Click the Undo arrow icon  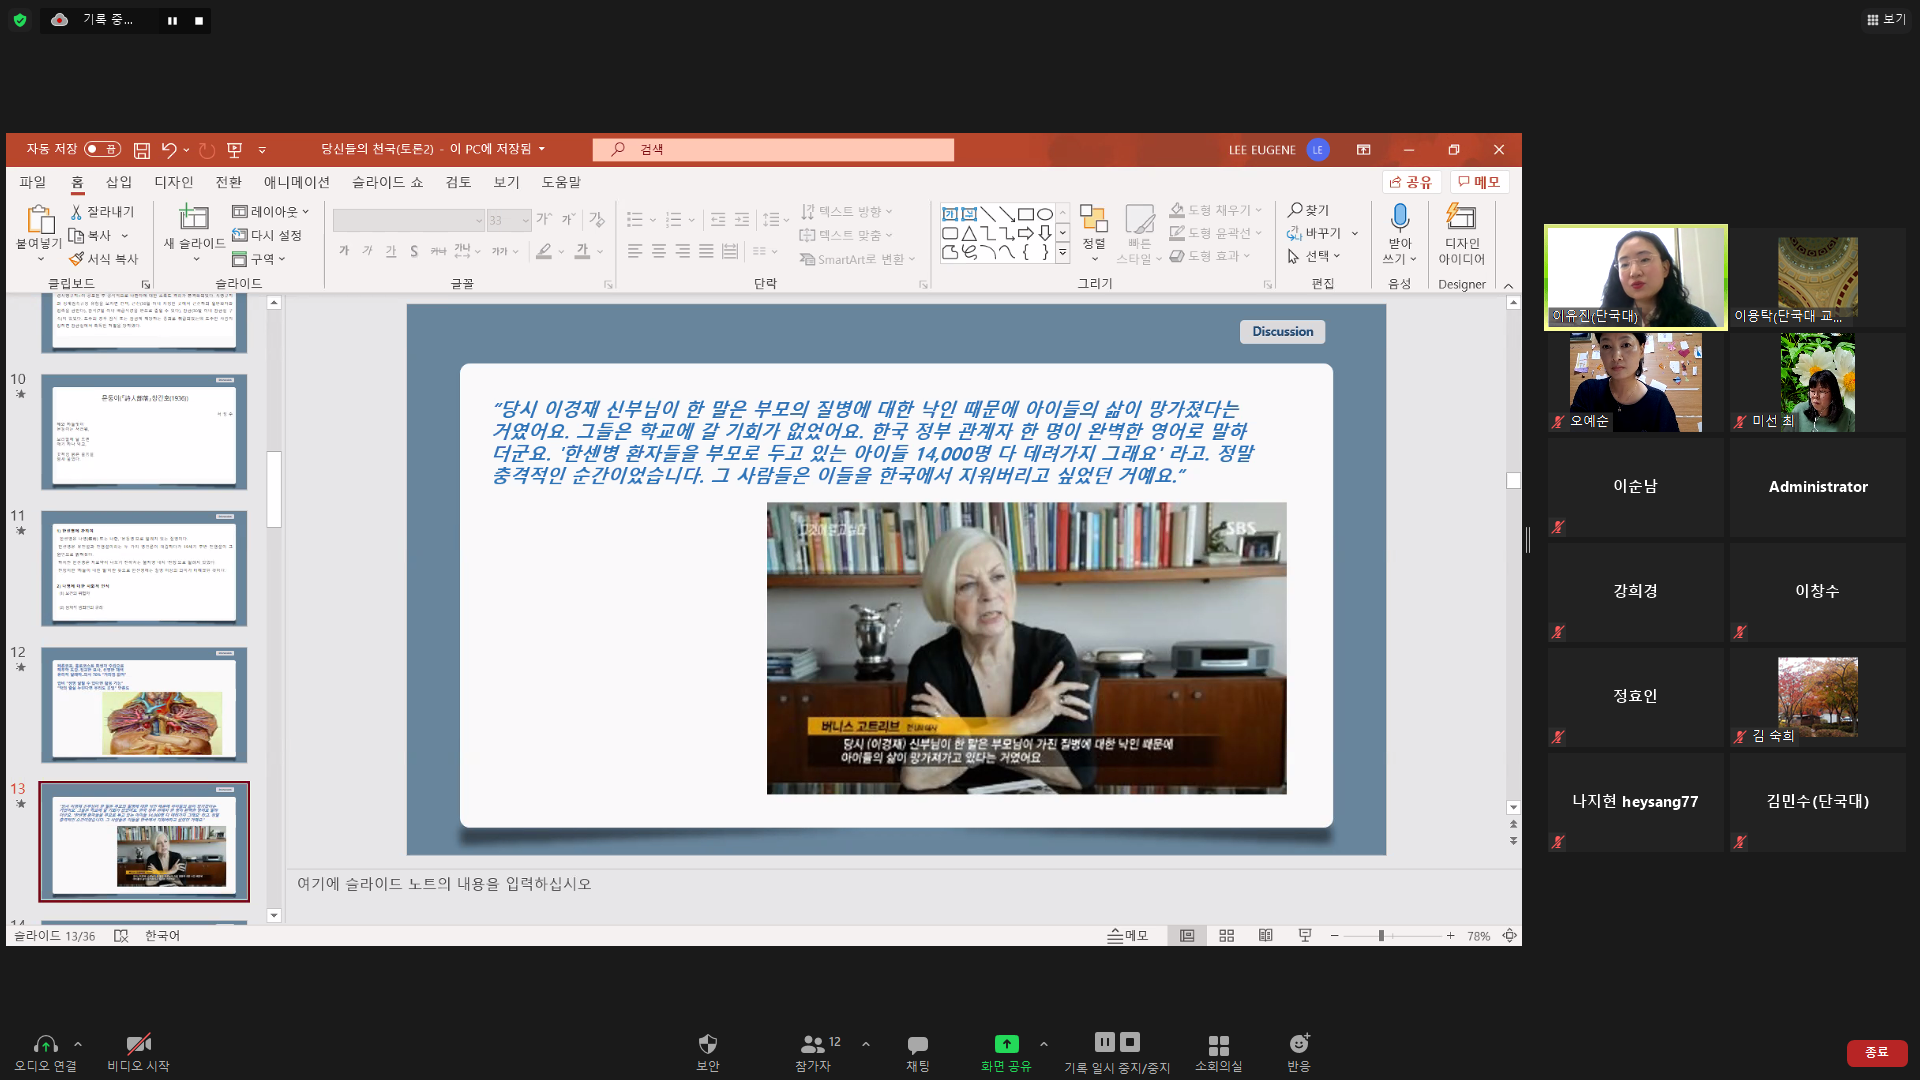pos(169,150)
